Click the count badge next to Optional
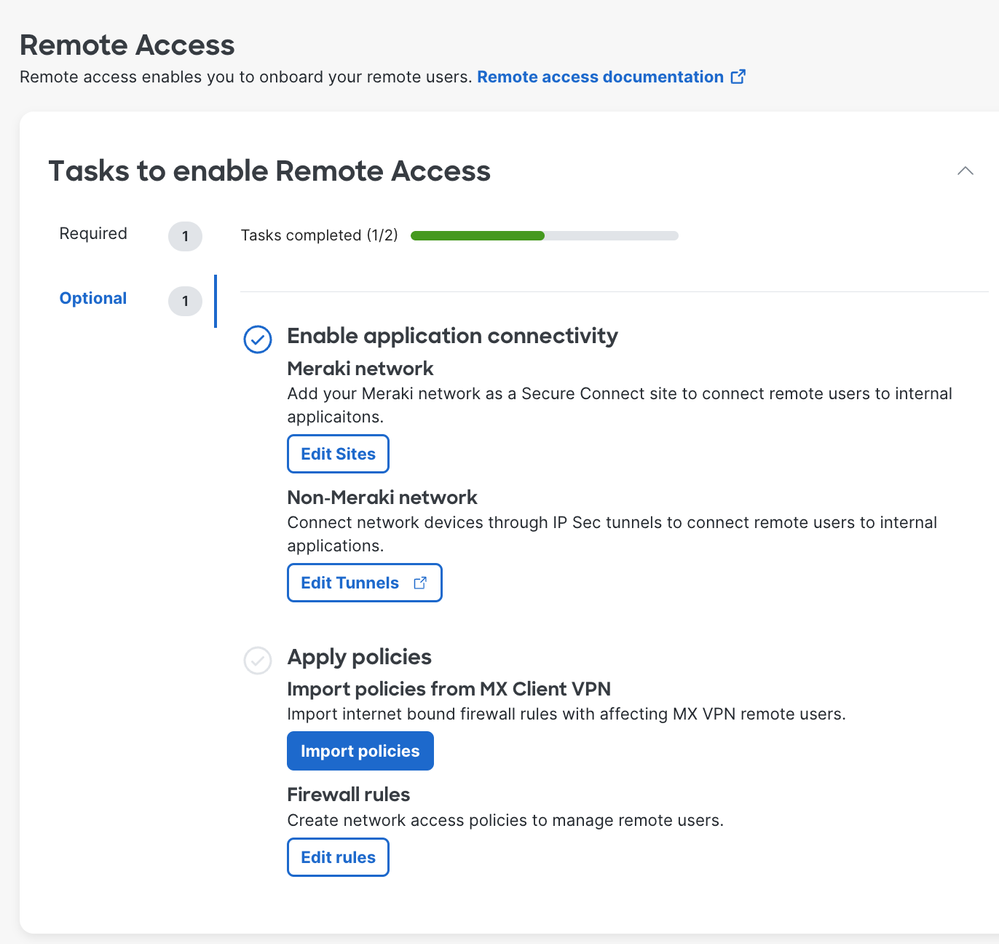Image resolution: width=999 pixels, height=944 pixels. point(185,301)
